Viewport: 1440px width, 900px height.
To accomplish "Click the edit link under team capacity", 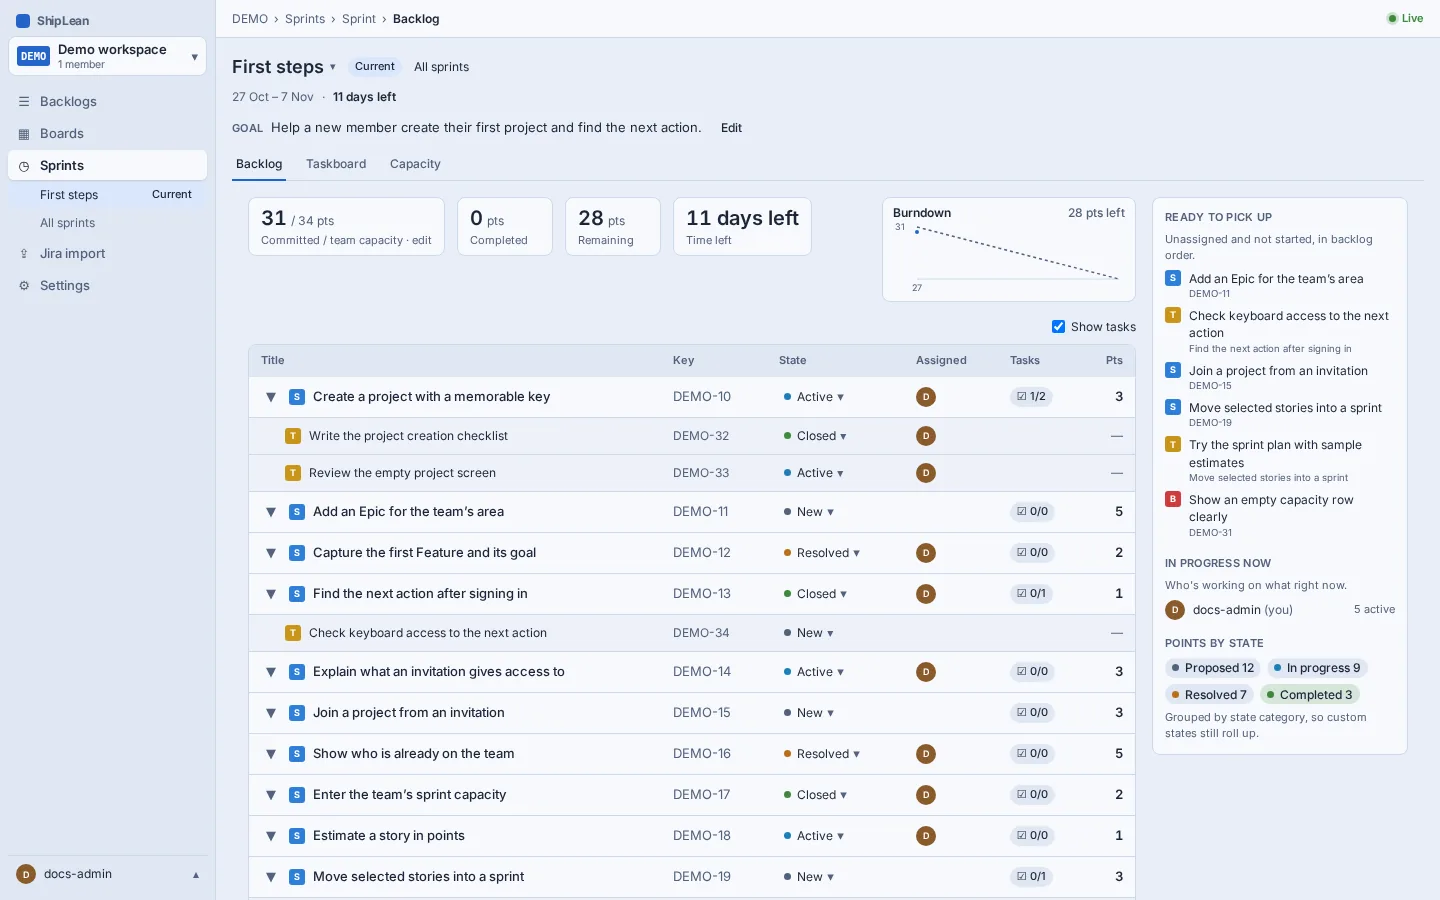I will 422,240.
